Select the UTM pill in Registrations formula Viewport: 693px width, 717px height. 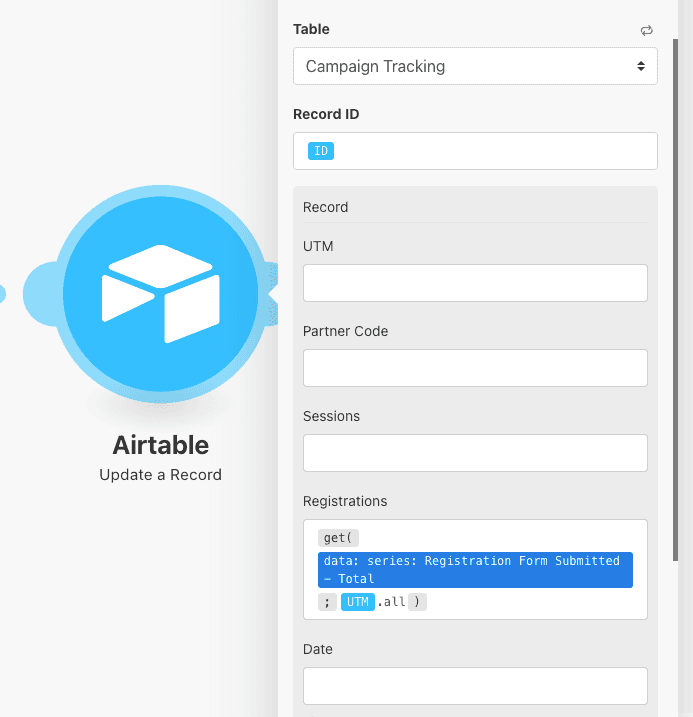pyautogui.click(x=358, y=602)
